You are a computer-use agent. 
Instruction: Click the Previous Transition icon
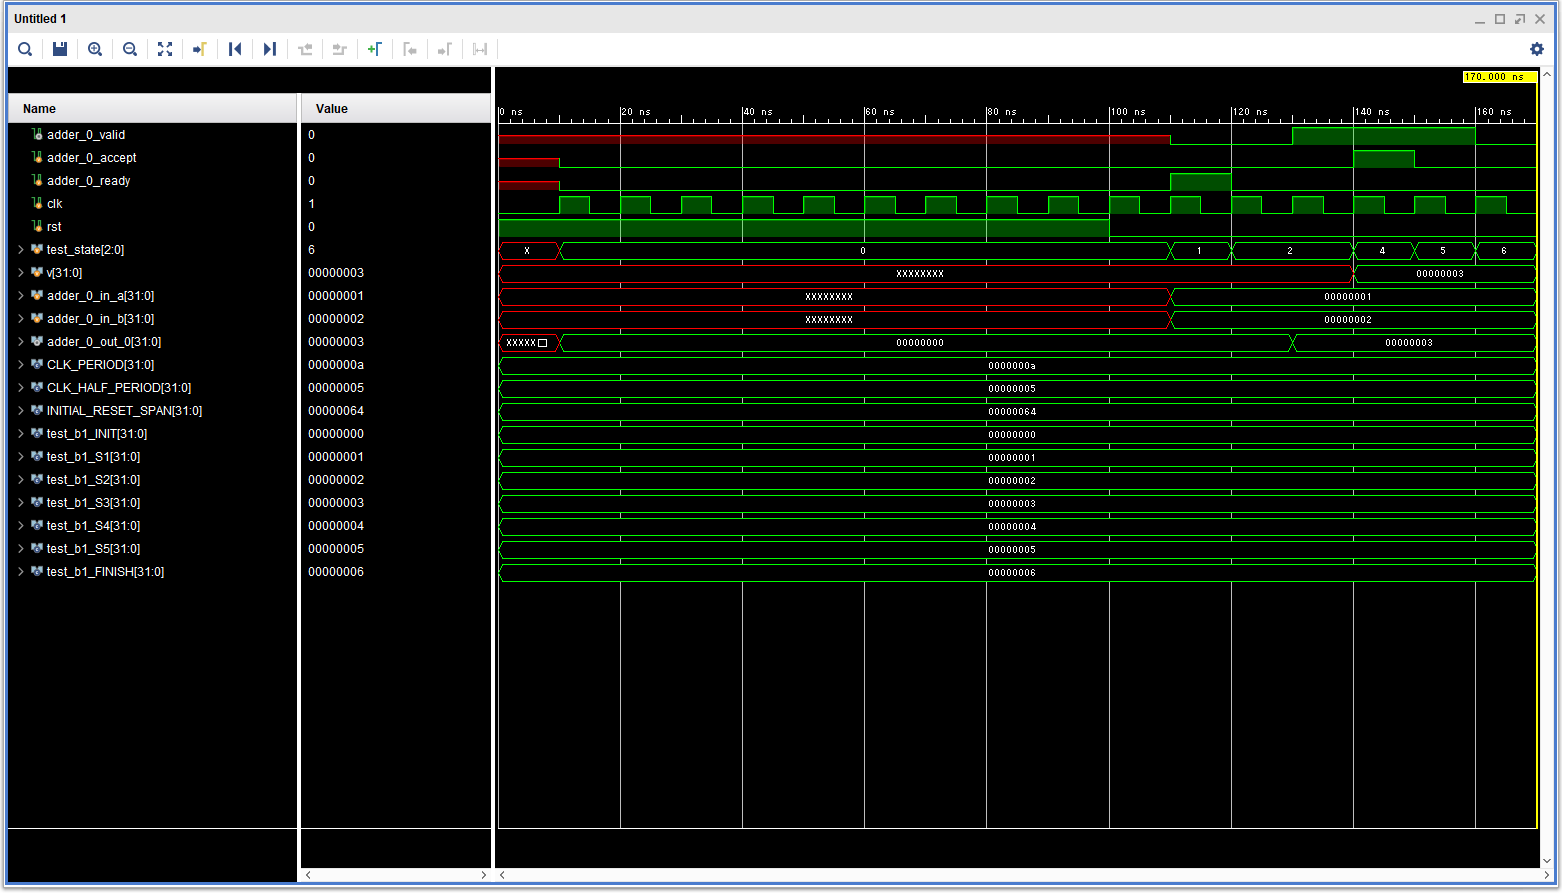point(305,49)
